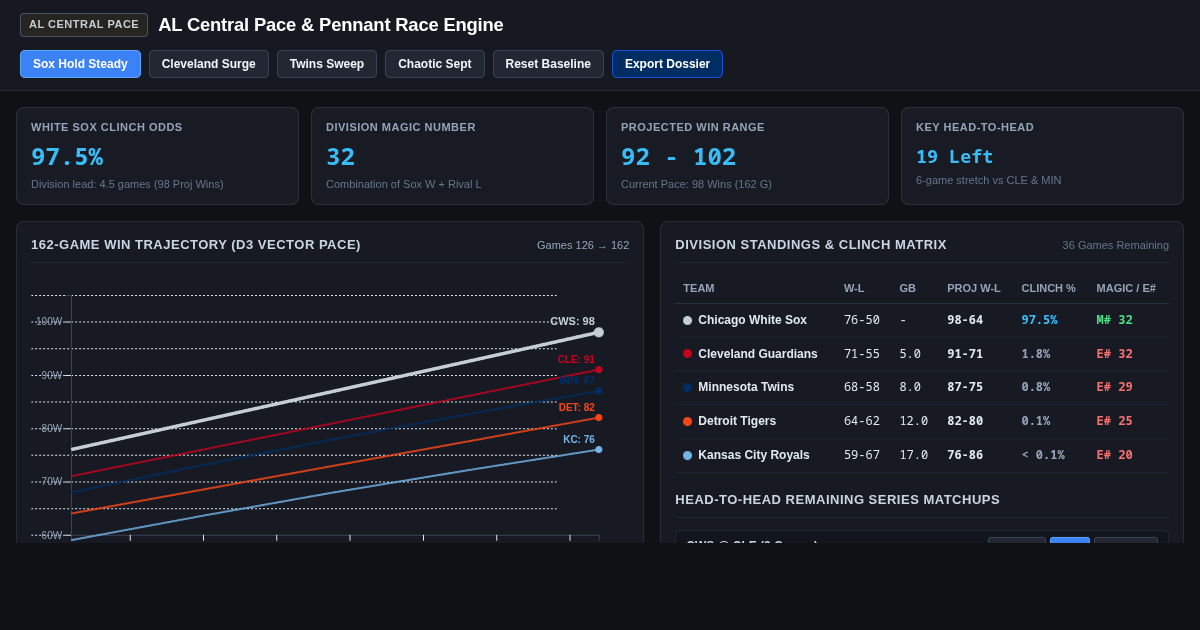Click the 92 - 102 win range value
The image size is (1200, 630).
coord(679,157)
